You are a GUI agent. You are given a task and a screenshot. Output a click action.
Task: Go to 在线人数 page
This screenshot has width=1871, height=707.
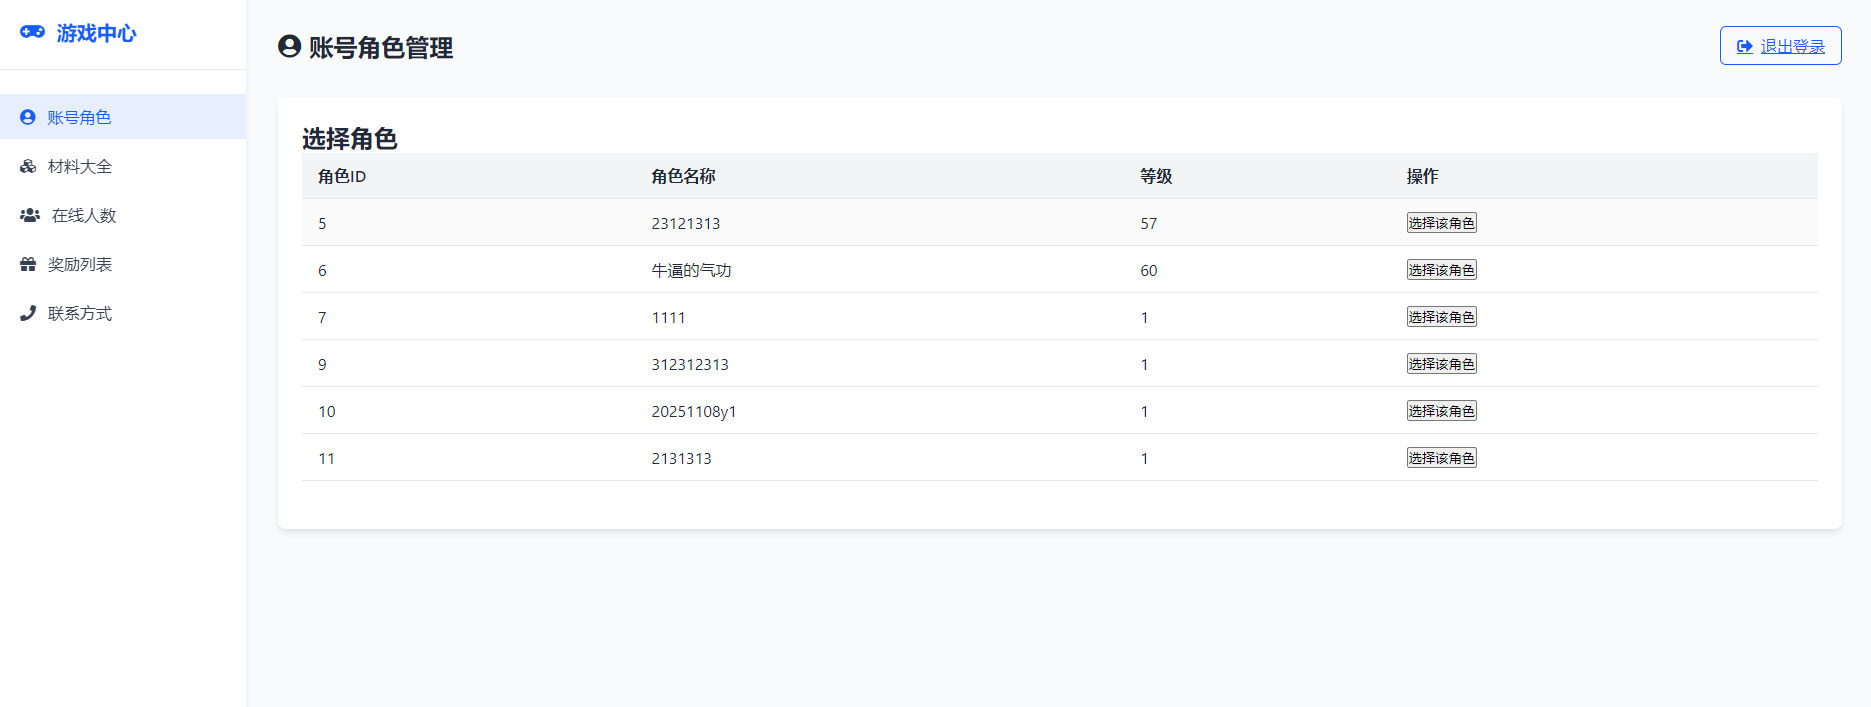click(x=84, y=215)
